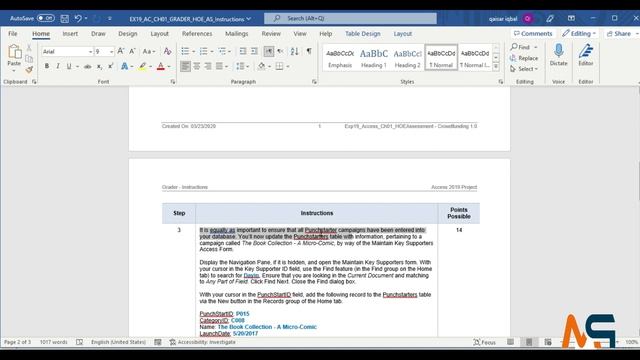Switch to Focus mode

pyautogui.click(x=484, y=342)
